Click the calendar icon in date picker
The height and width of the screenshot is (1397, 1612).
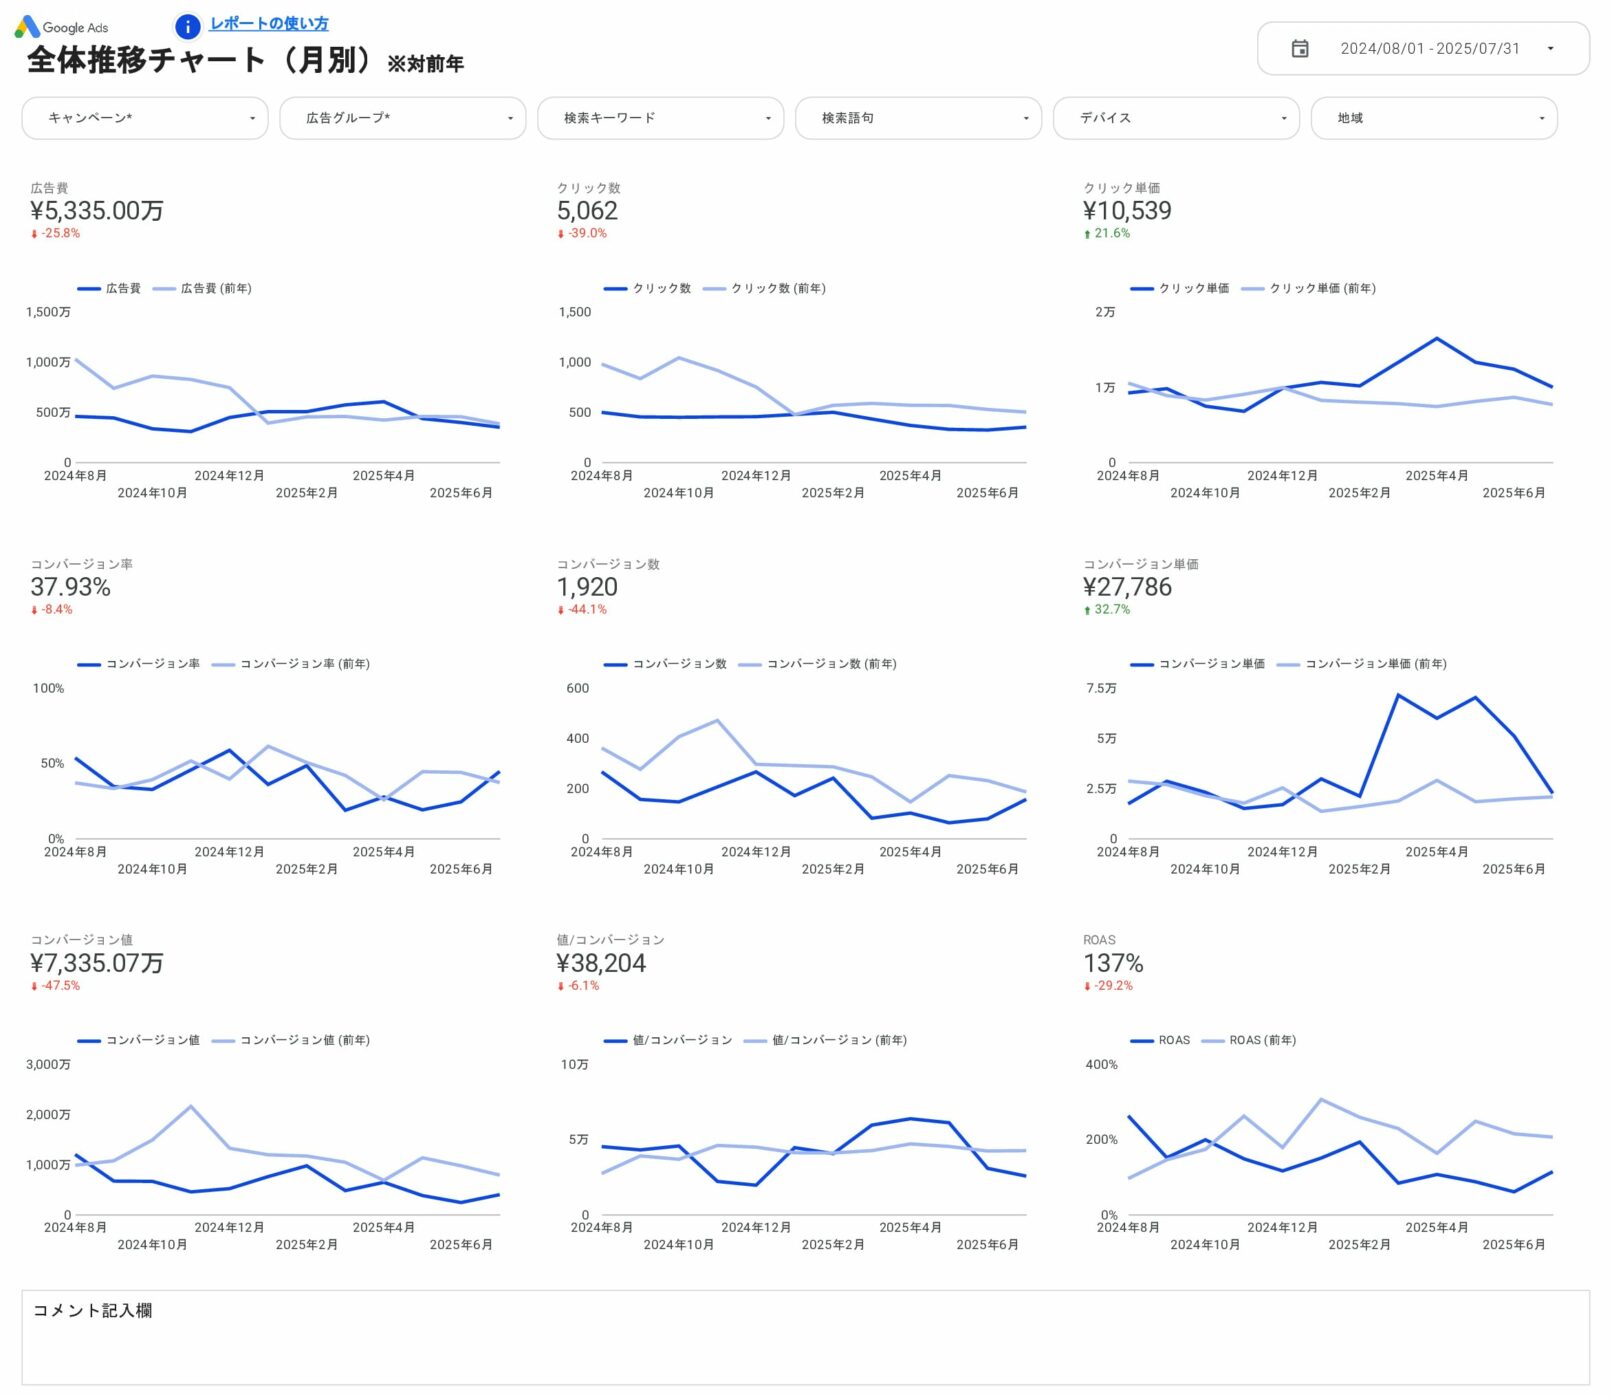pos(1300,49)
